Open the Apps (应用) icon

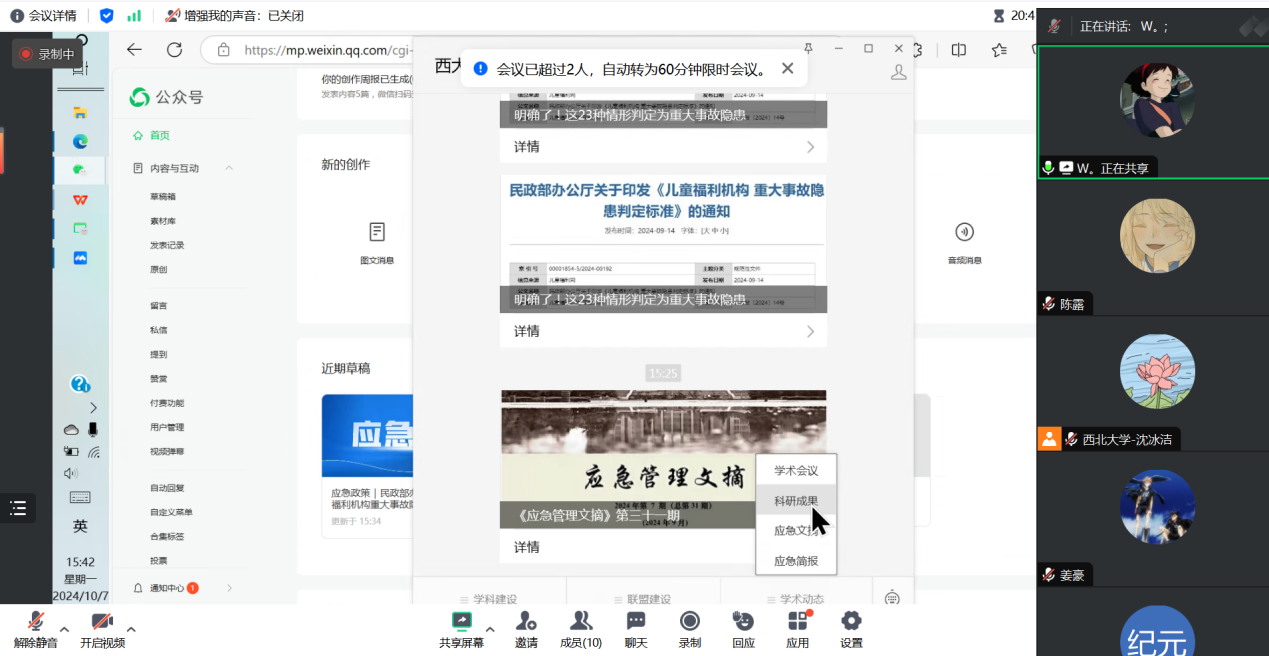point(797,622)
